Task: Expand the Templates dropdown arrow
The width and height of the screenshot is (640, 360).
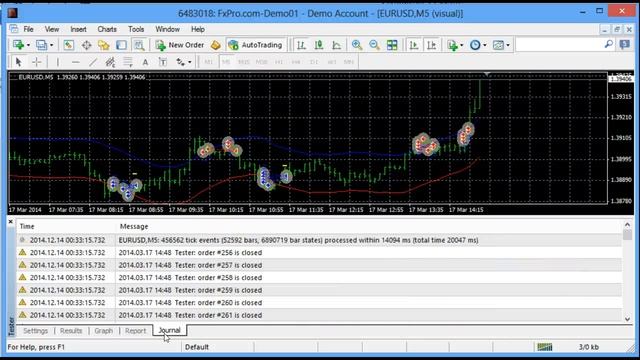Action: tap(508, 45)
